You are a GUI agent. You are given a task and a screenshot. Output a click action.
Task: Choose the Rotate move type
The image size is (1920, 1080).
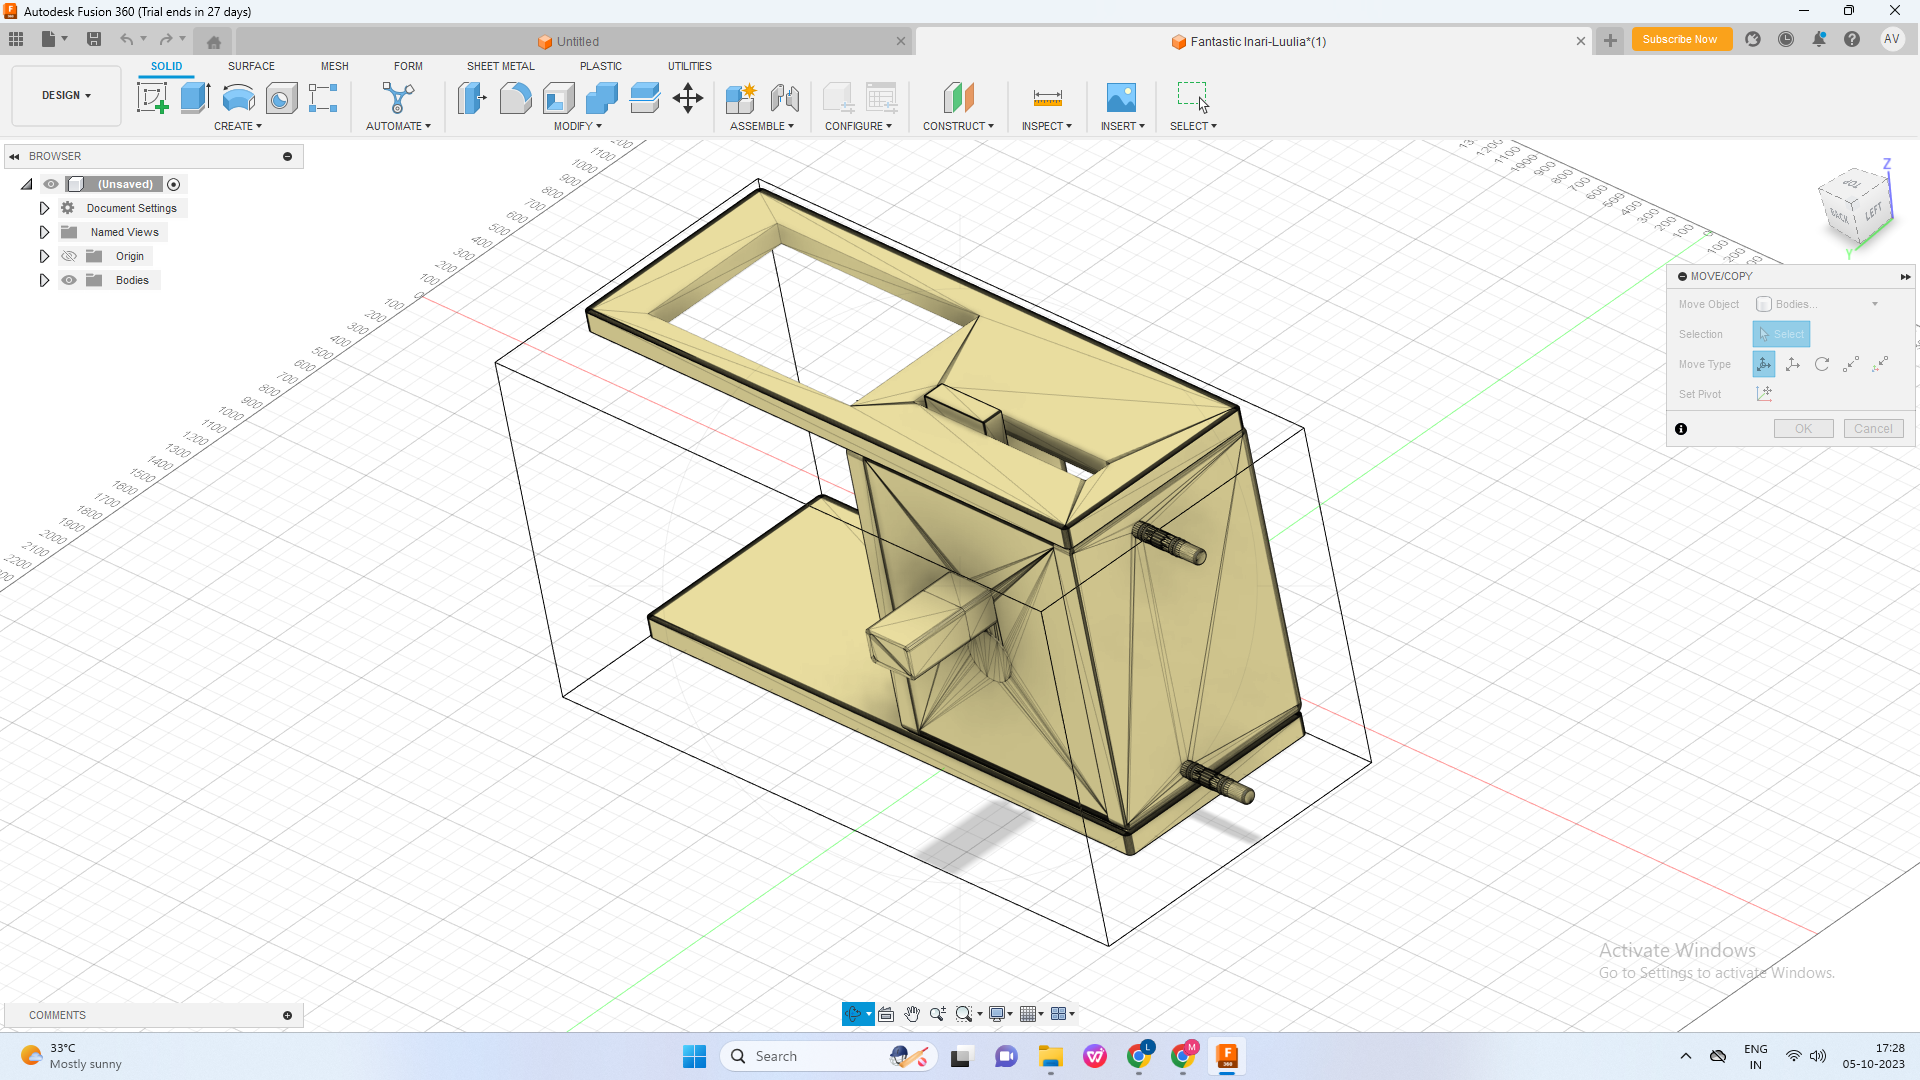point(1822,364)
